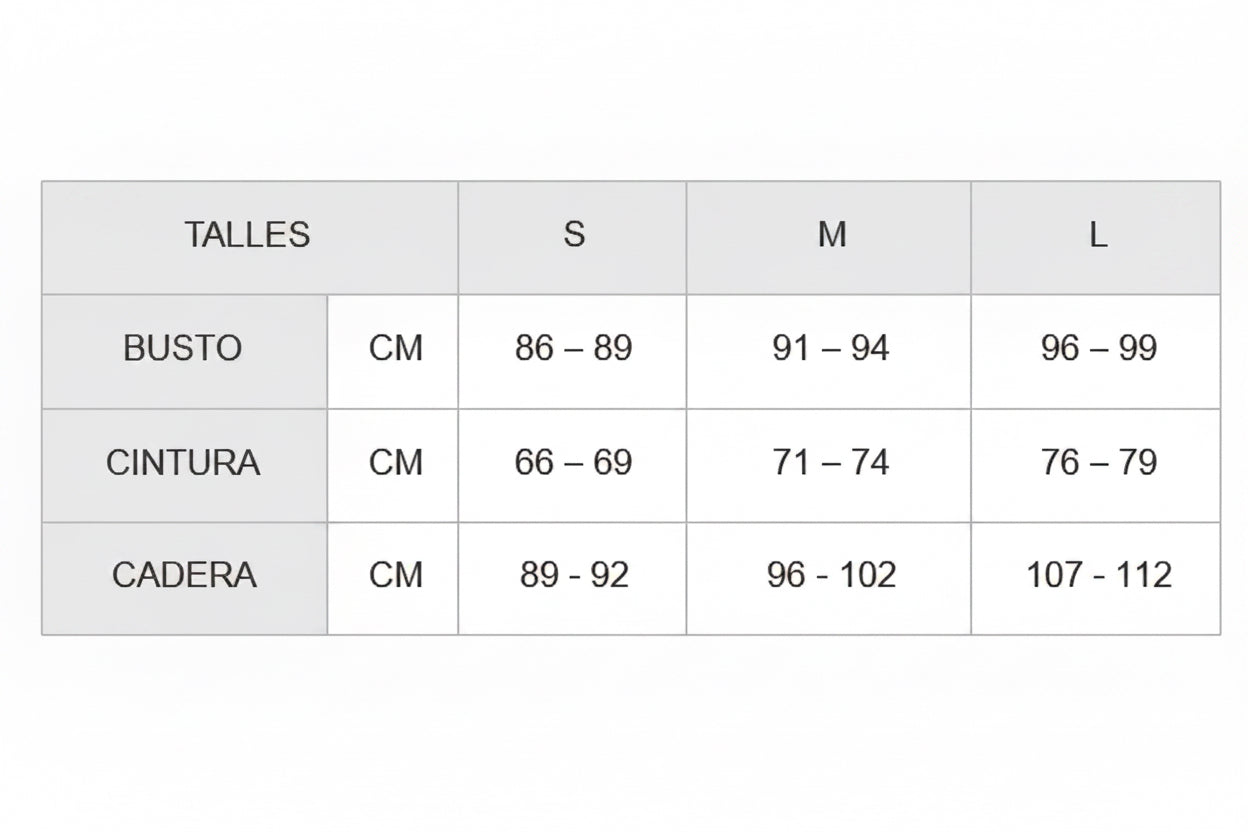Select the bust value 96 – 99
1248x832 pixels.
click(1096, 351)
